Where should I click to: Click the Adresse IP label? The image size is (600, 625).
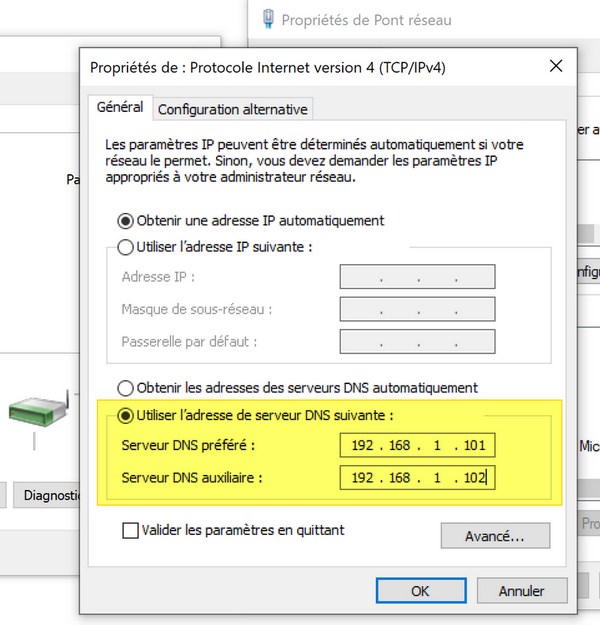click(x=158, y=277)
